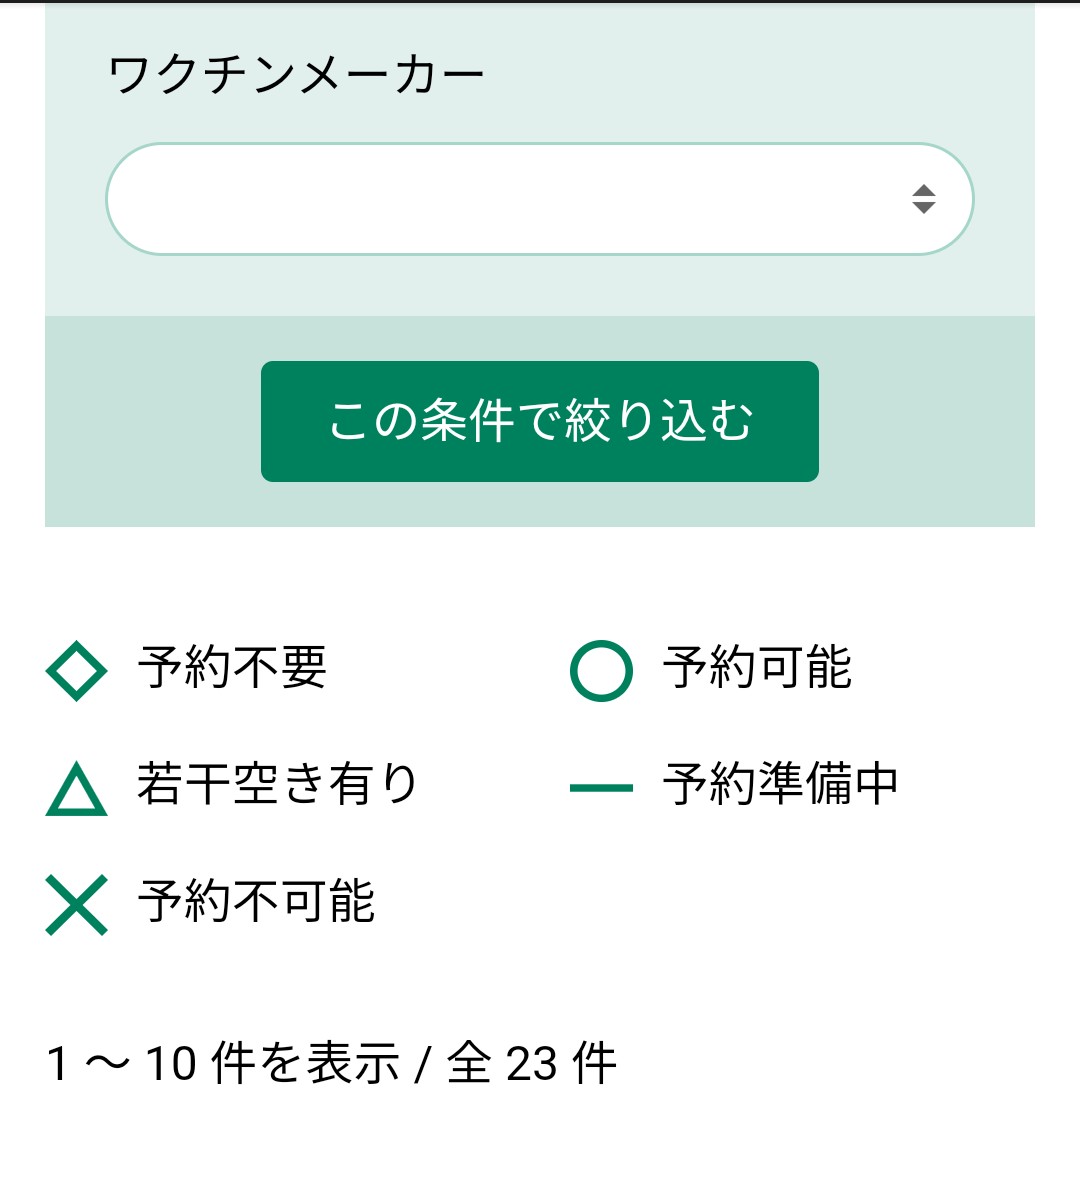
Task: Click the 1〜10件を表示 result count text
Action: (x=224, y=1063)
